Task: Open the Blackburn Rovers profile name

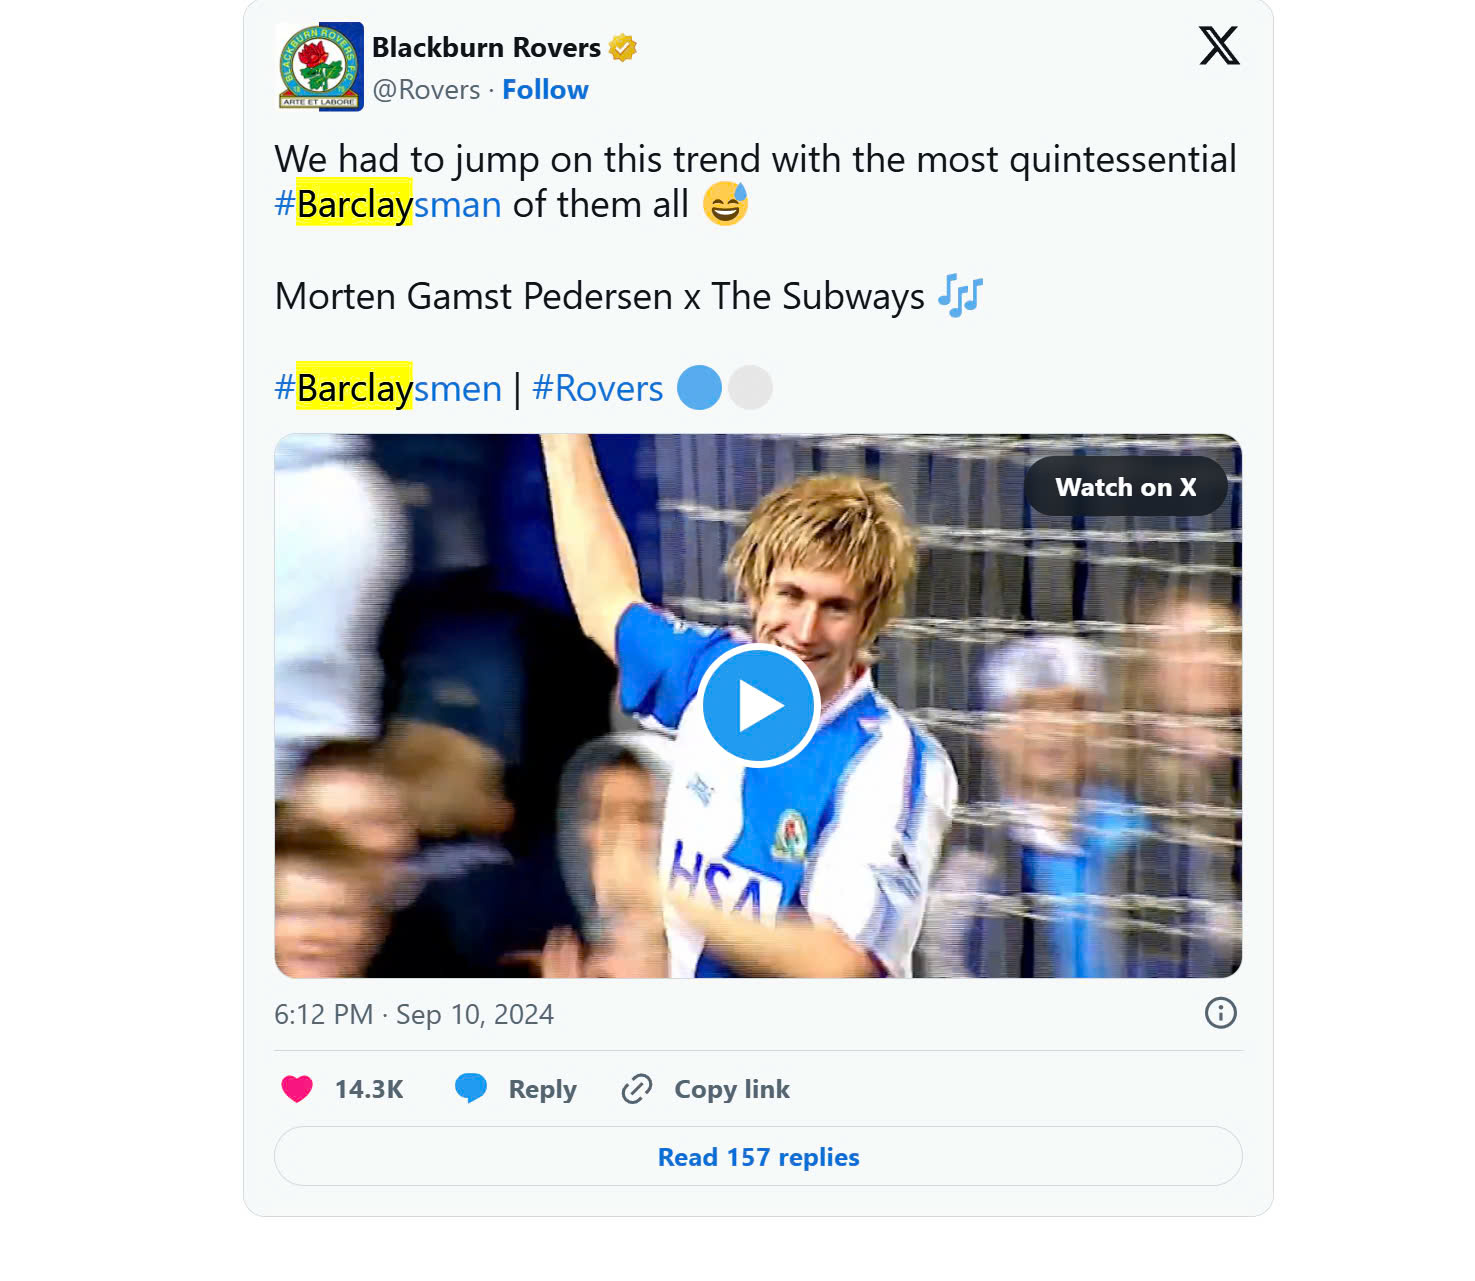Action: 486,48
